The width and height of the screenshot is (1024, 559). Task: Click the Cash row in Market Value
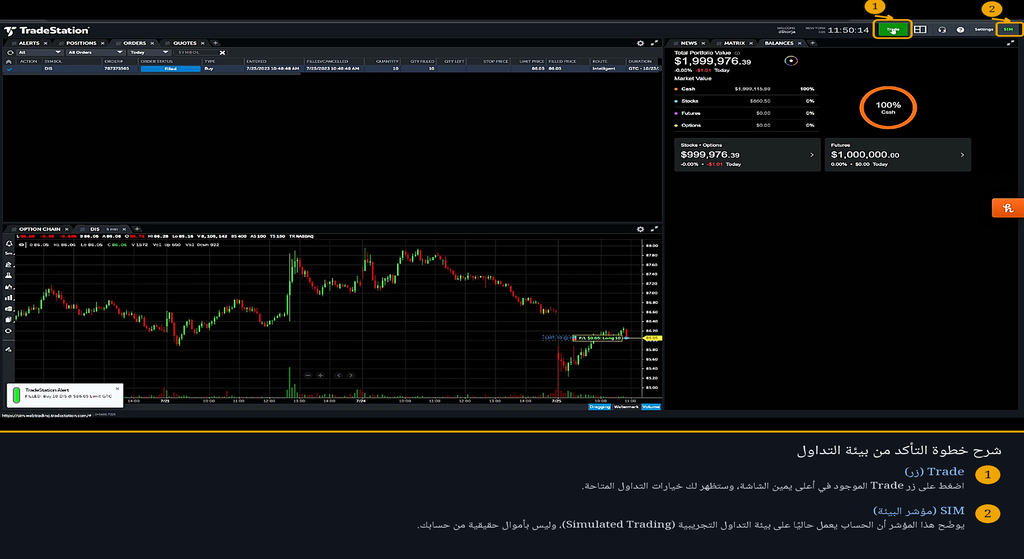click(x=745, y=89)
